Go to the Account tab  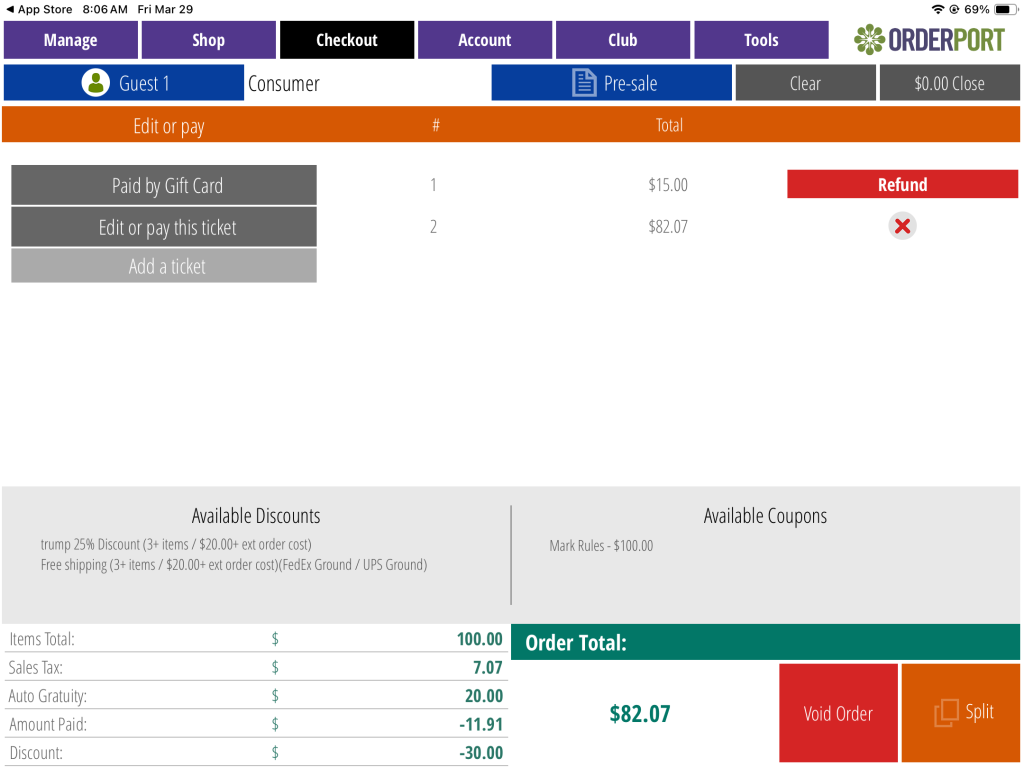[x=485, y=40]
